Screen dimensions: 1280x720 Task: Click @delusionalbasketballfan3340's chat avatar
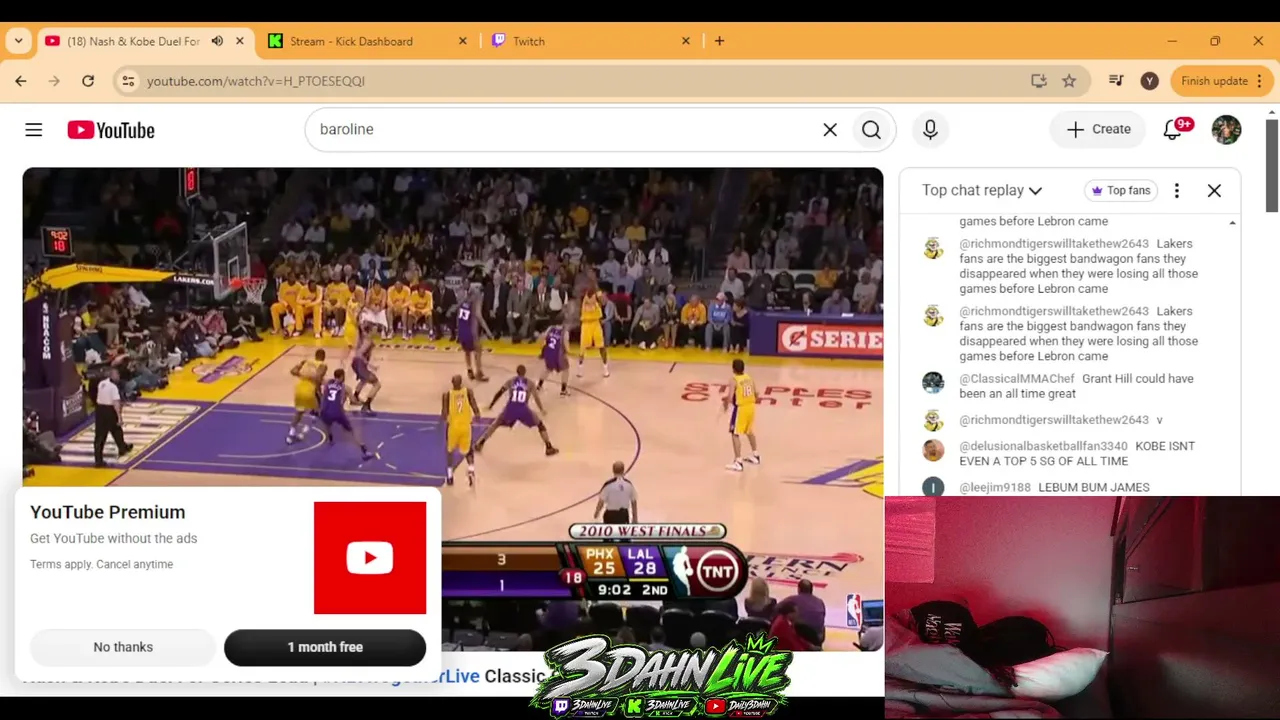[933, 450]
